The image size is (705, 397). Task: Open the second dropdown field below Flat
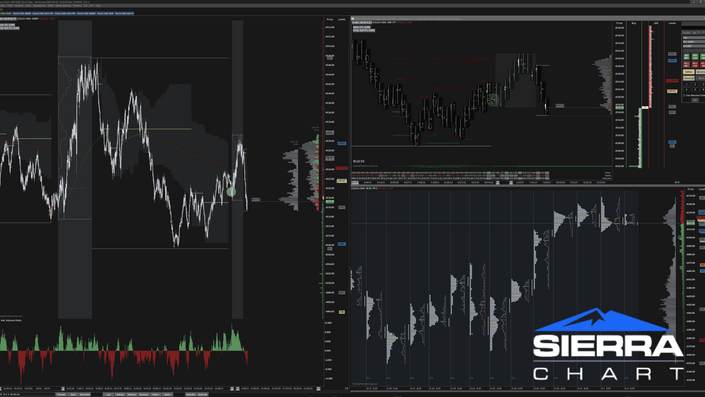coord(694,42)
